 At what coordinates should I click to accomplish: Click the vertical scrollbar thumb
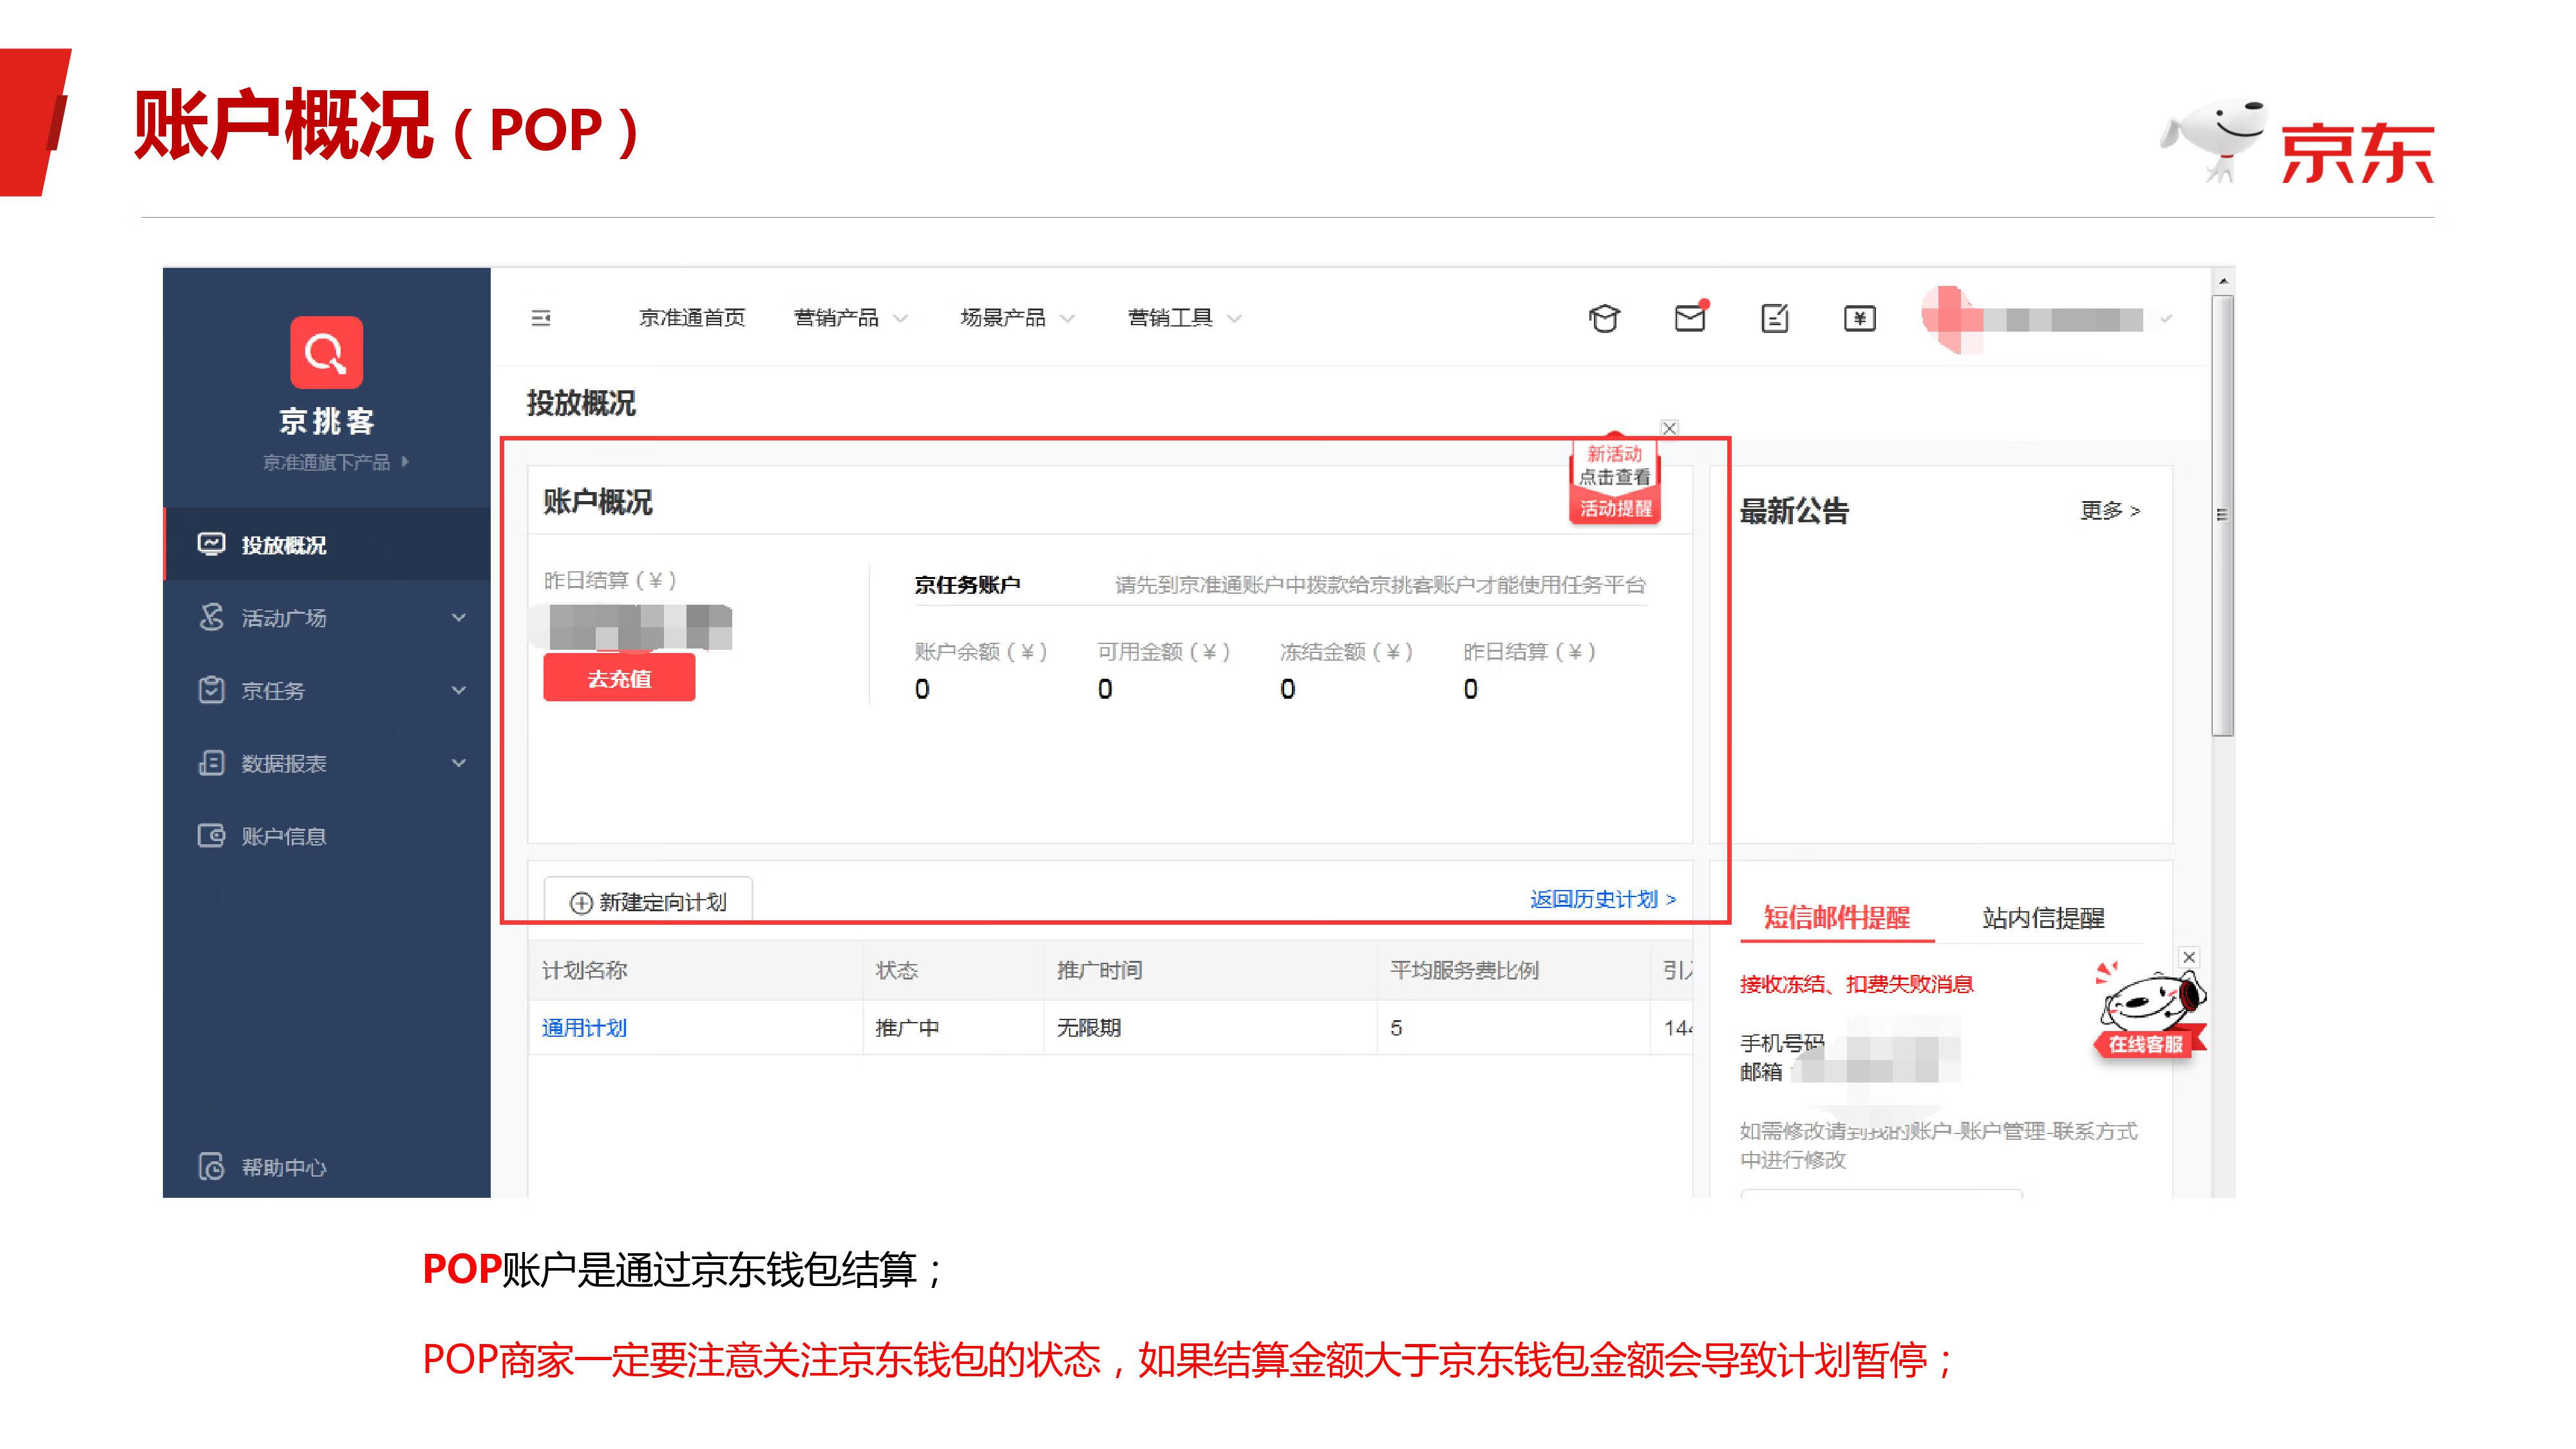point(2223,515)
